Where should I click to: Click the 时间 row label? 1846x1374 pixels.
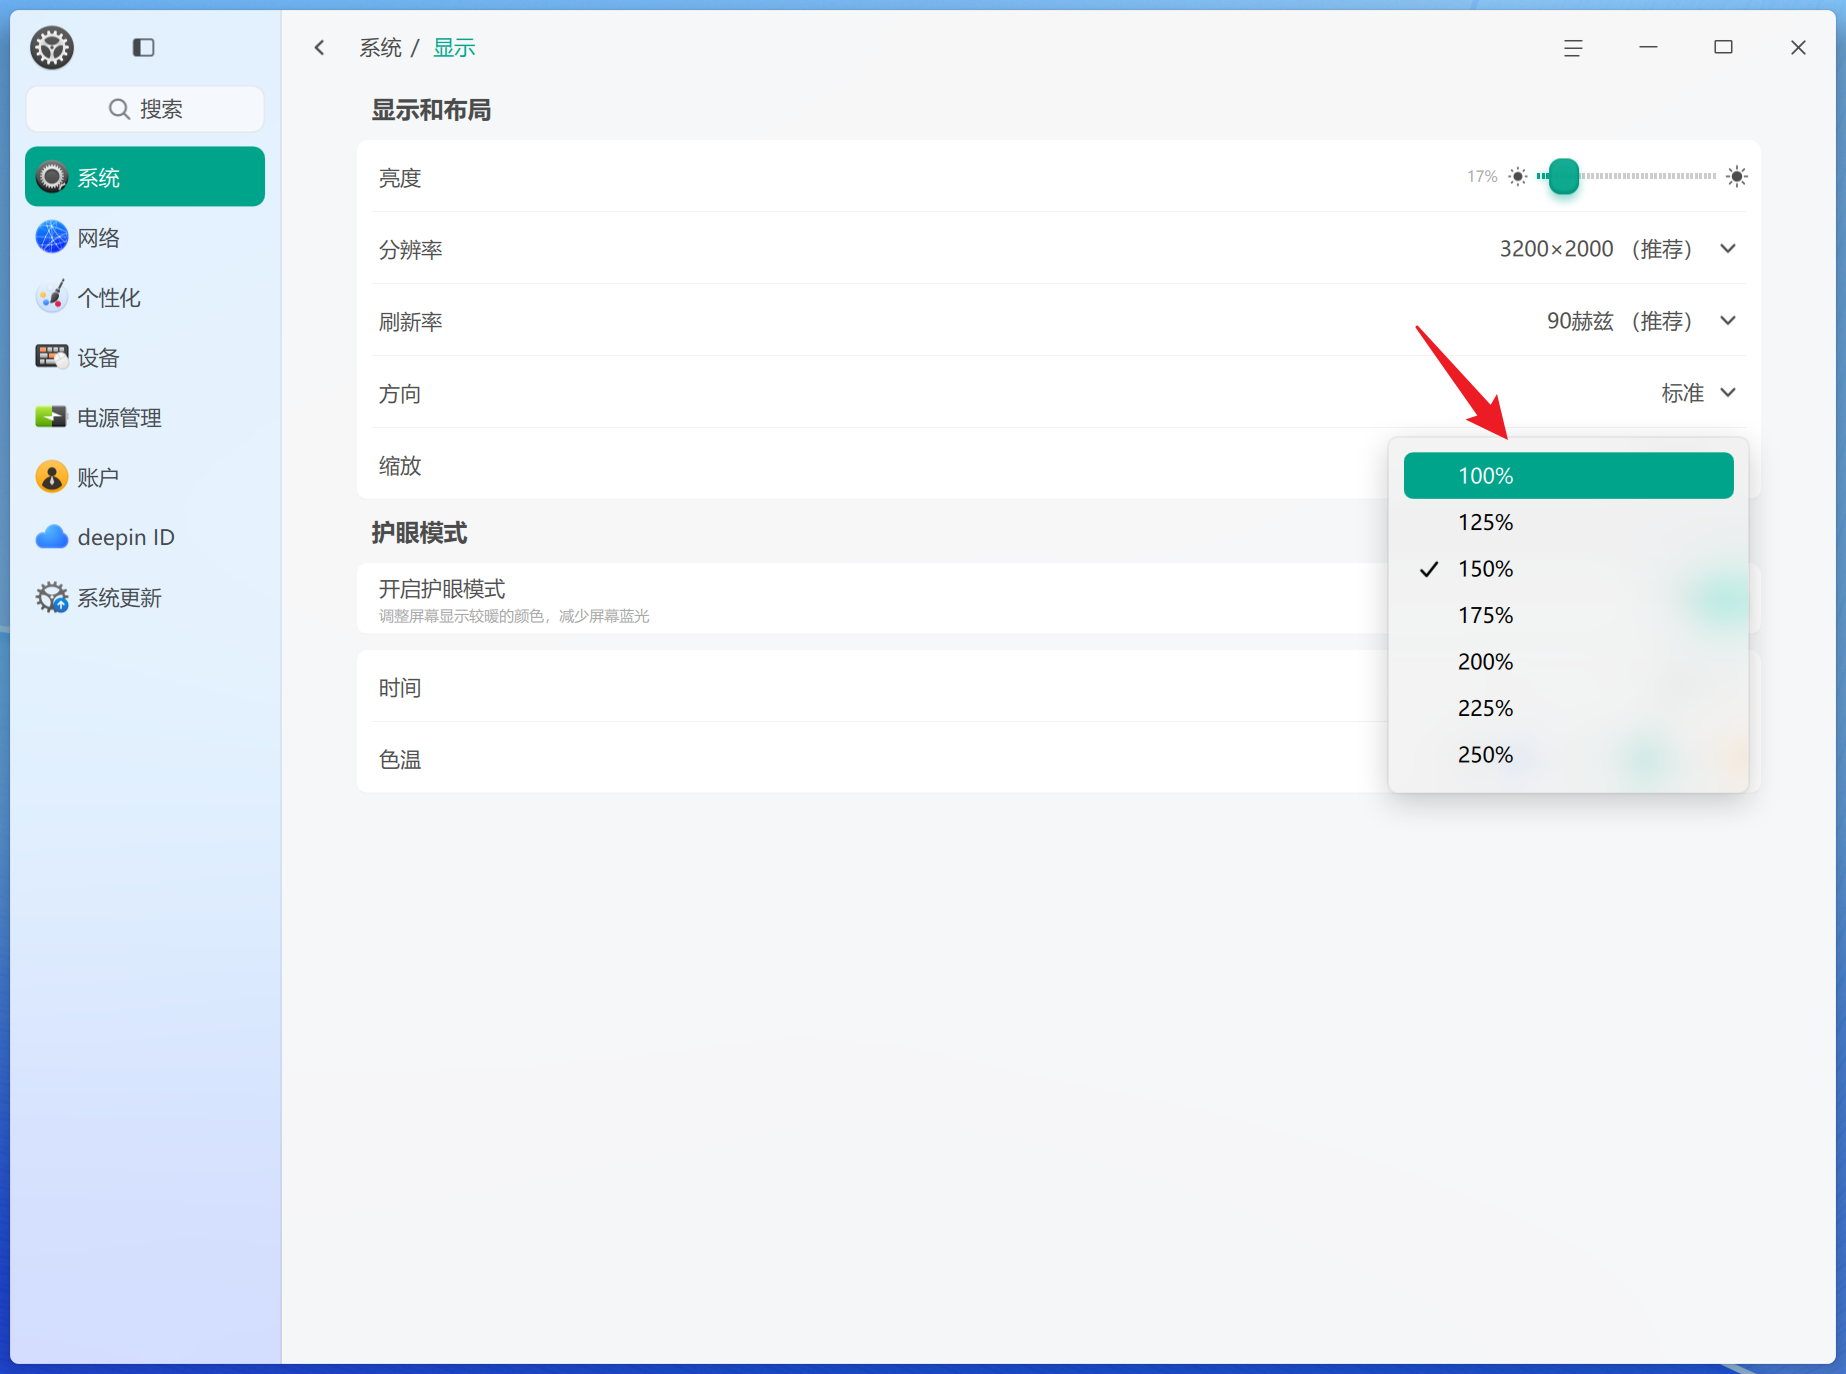coord(400,688)
